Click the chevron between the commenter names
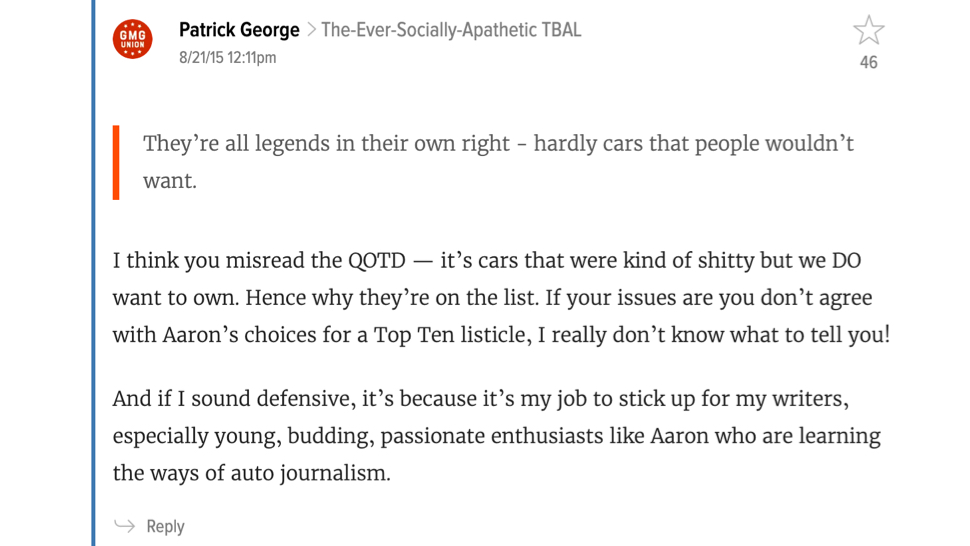This screenshot has height=546, width=970. [x=311, y=30]
